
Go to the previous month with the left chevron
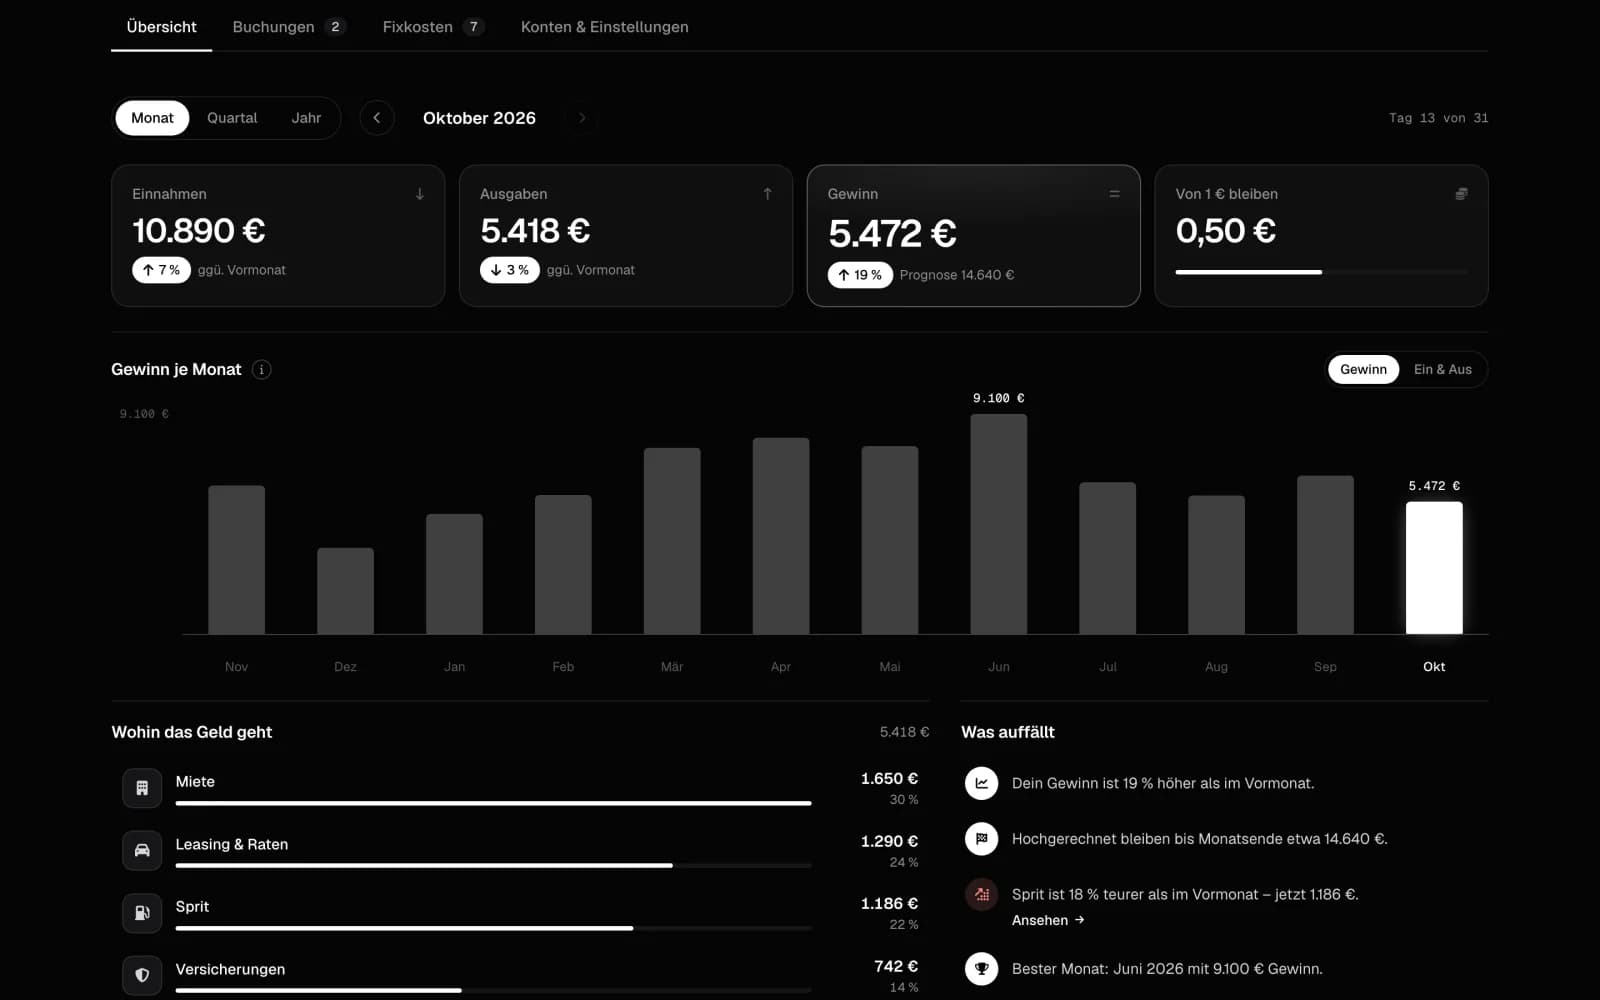[x=377, y=118]
